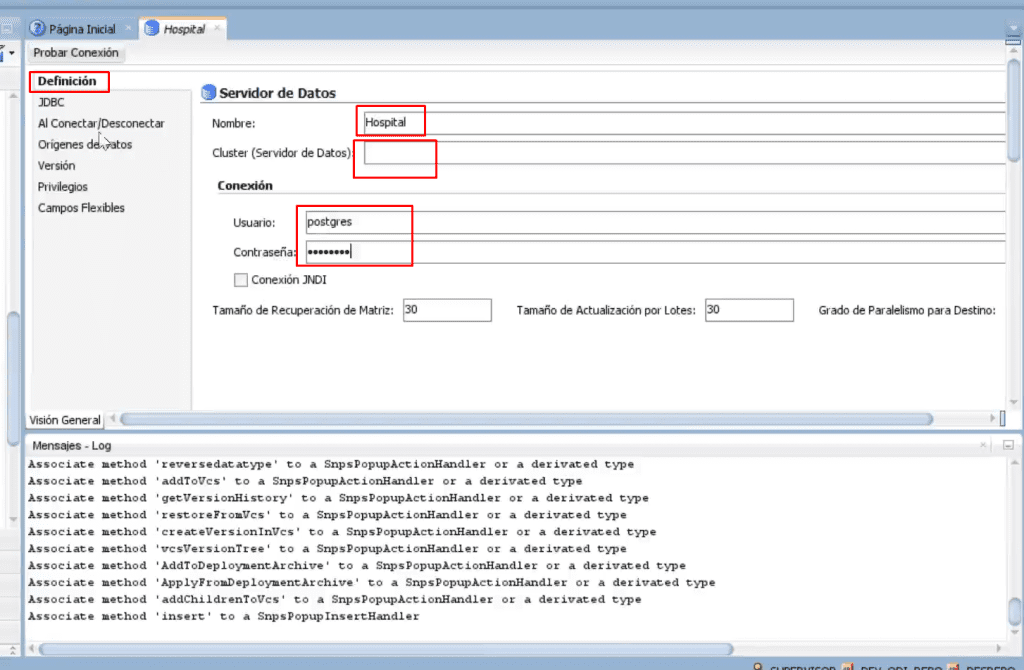Viewport: 1024px width, 670px height.
Task: Open the Privilegios section
Action: 63,186
